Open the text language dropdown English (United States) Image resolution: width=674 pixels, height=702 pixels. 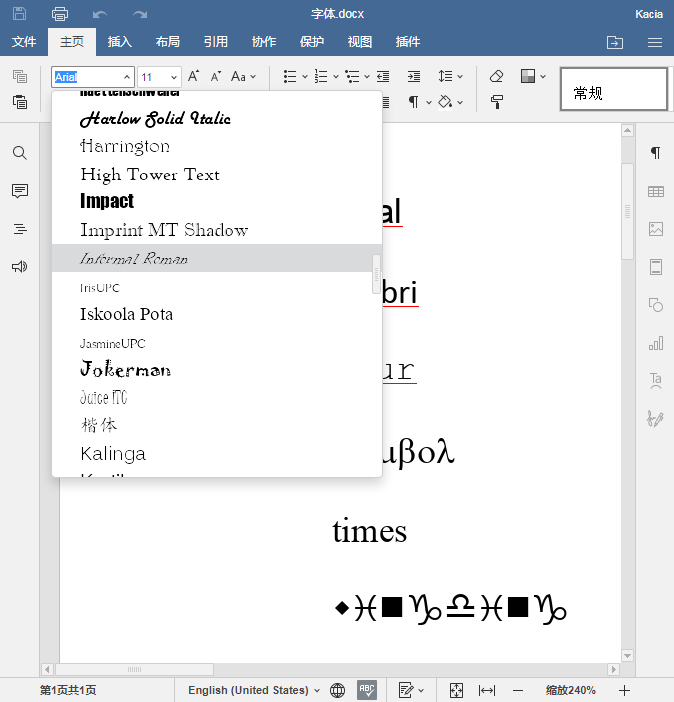point(253,690)
